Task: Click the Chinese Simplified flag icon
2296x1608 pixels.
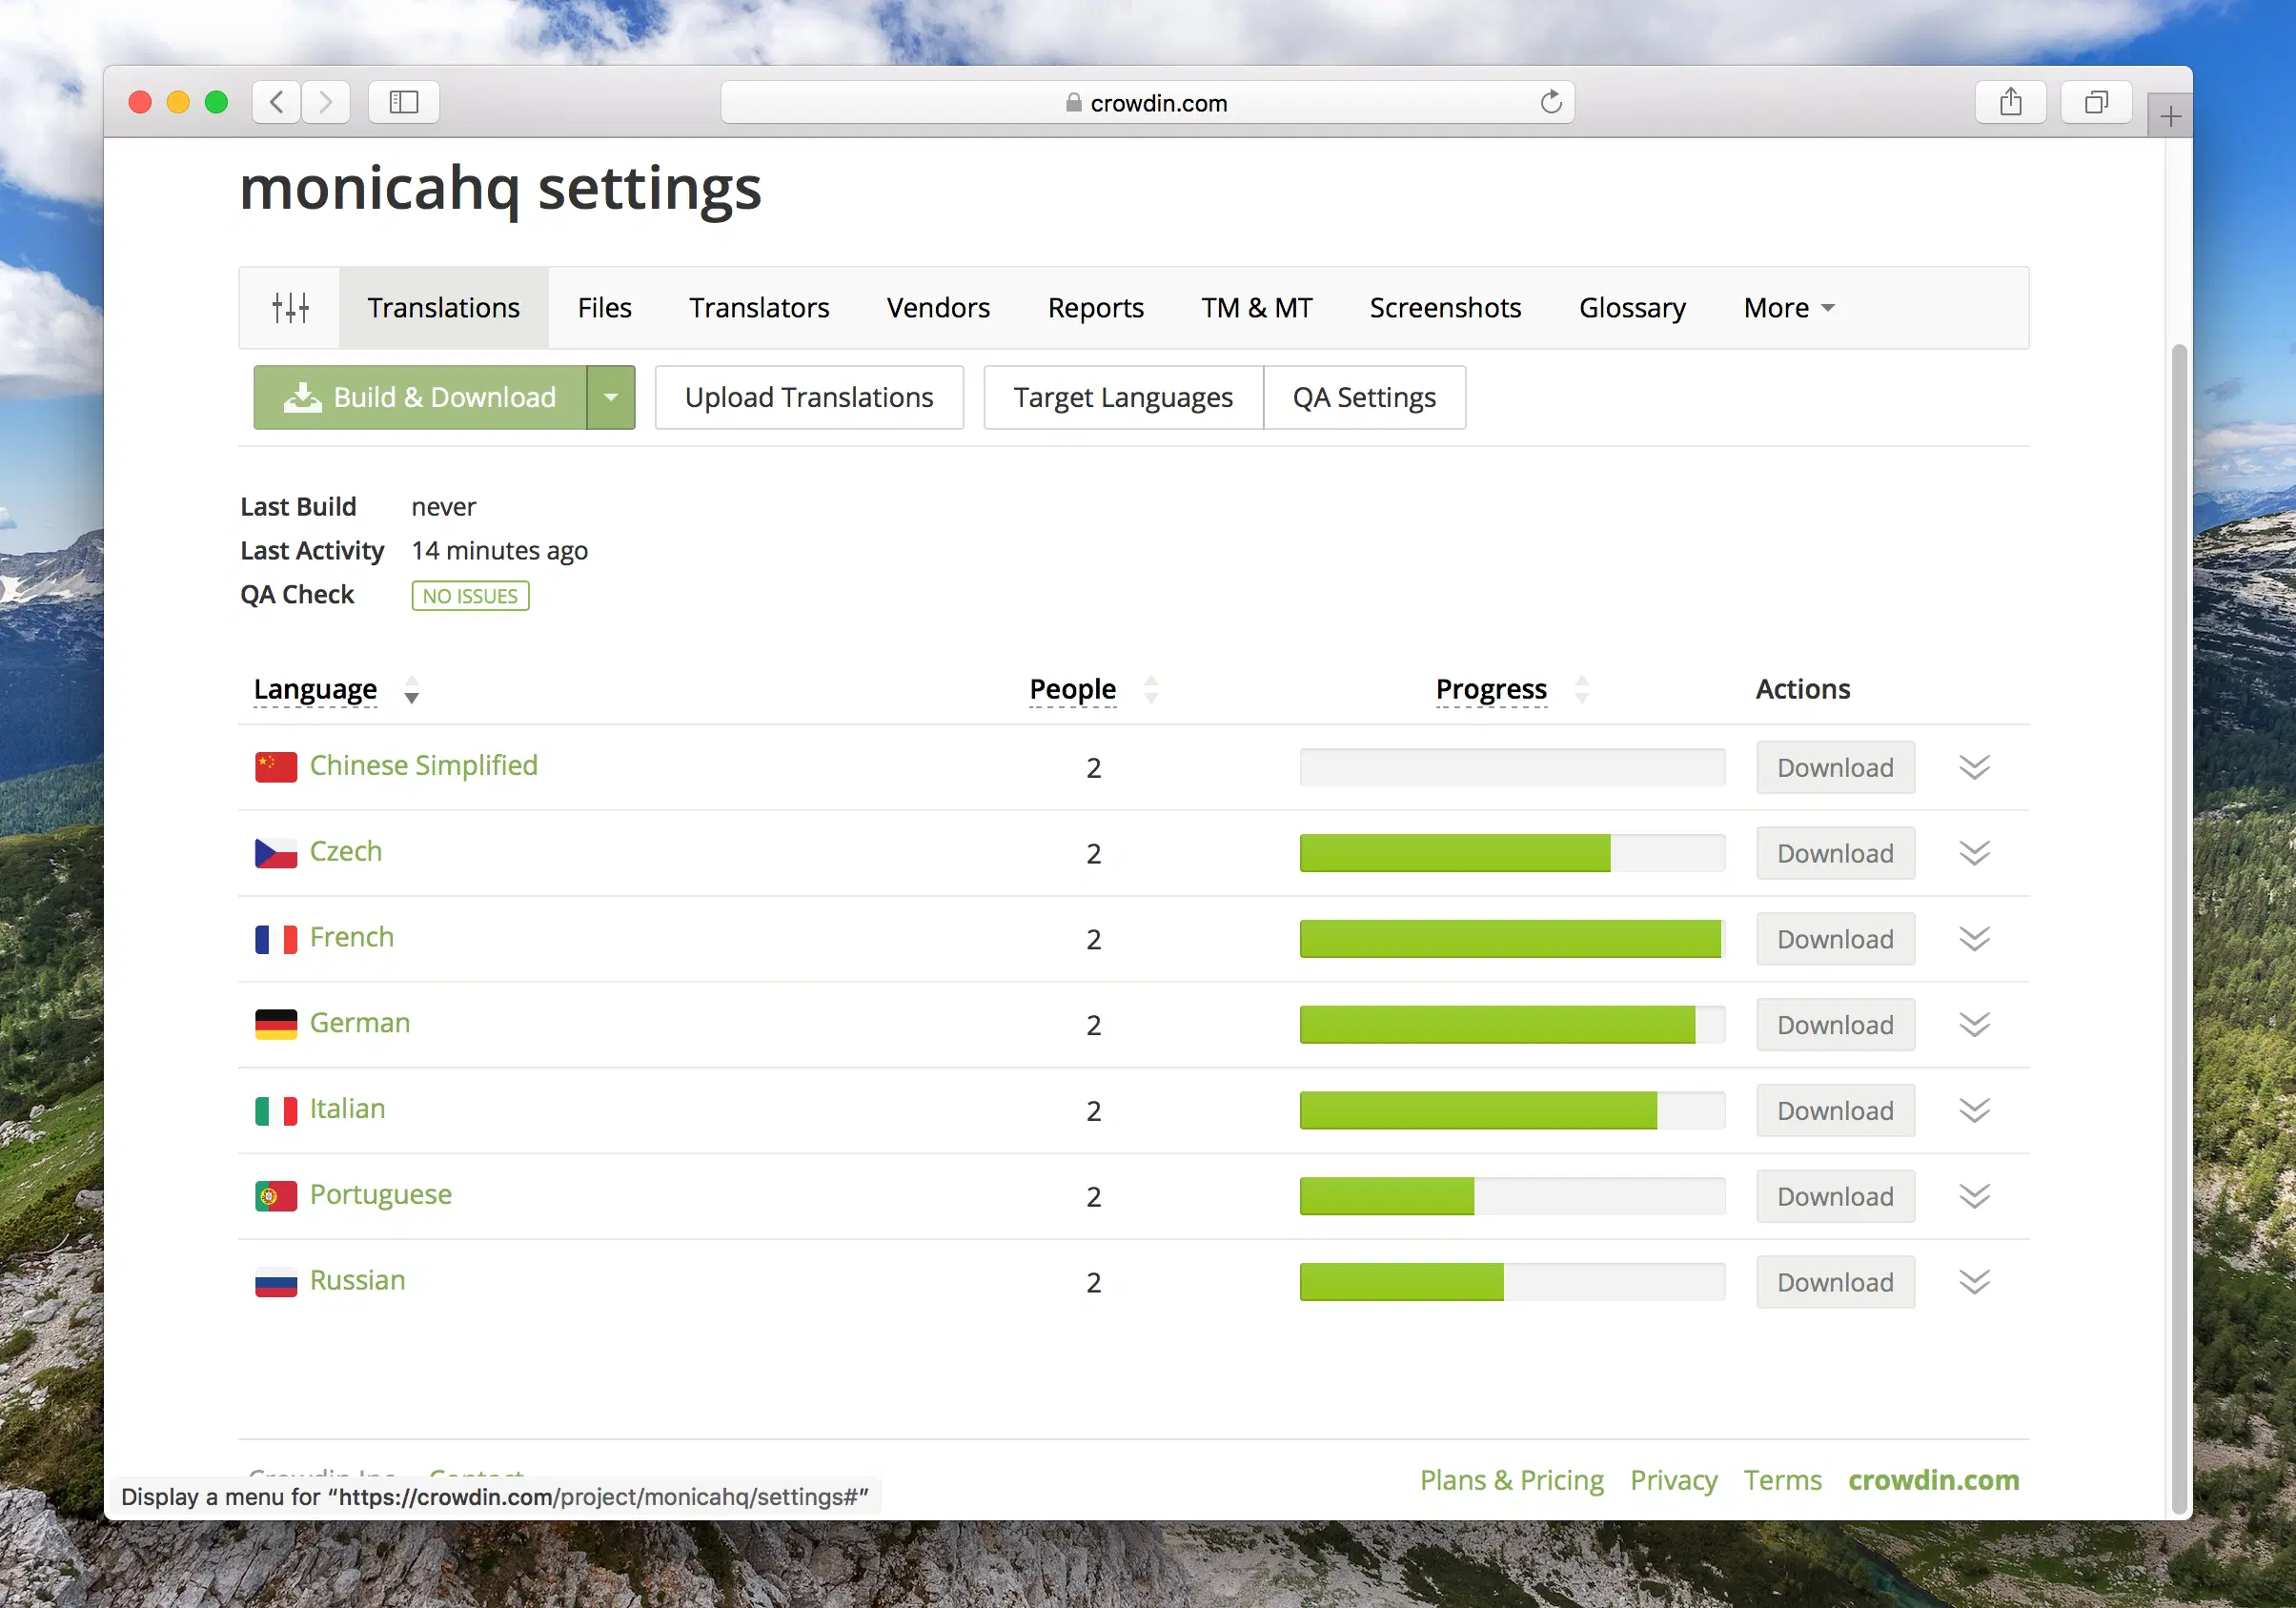Action: point(276,767)
